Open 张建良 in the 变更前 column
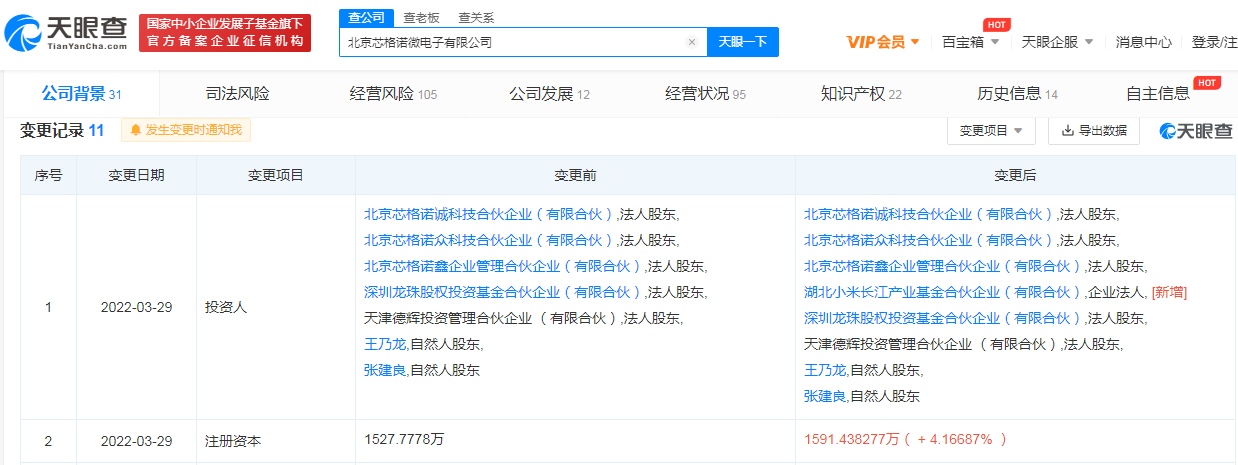The image size is (1238, 465). (x=386, y=370)
